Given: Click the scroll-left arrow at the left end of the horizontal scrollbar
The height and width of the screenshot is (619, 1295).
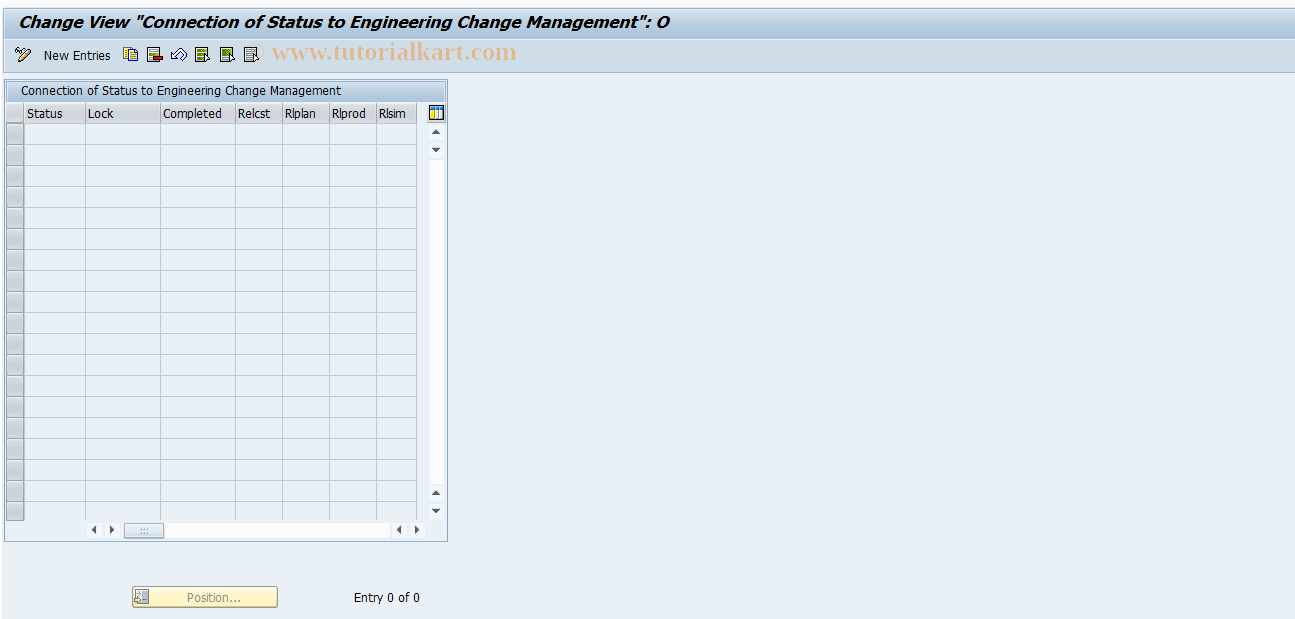Looking at the screenshot, I should tap(95, 530).
